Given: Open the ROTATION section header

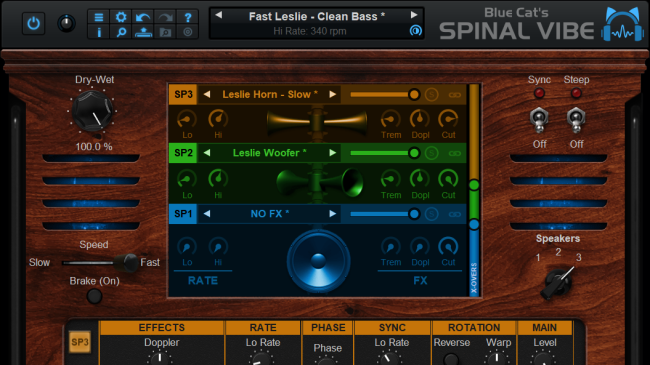Looking at the screenshot, I should 474,328.
